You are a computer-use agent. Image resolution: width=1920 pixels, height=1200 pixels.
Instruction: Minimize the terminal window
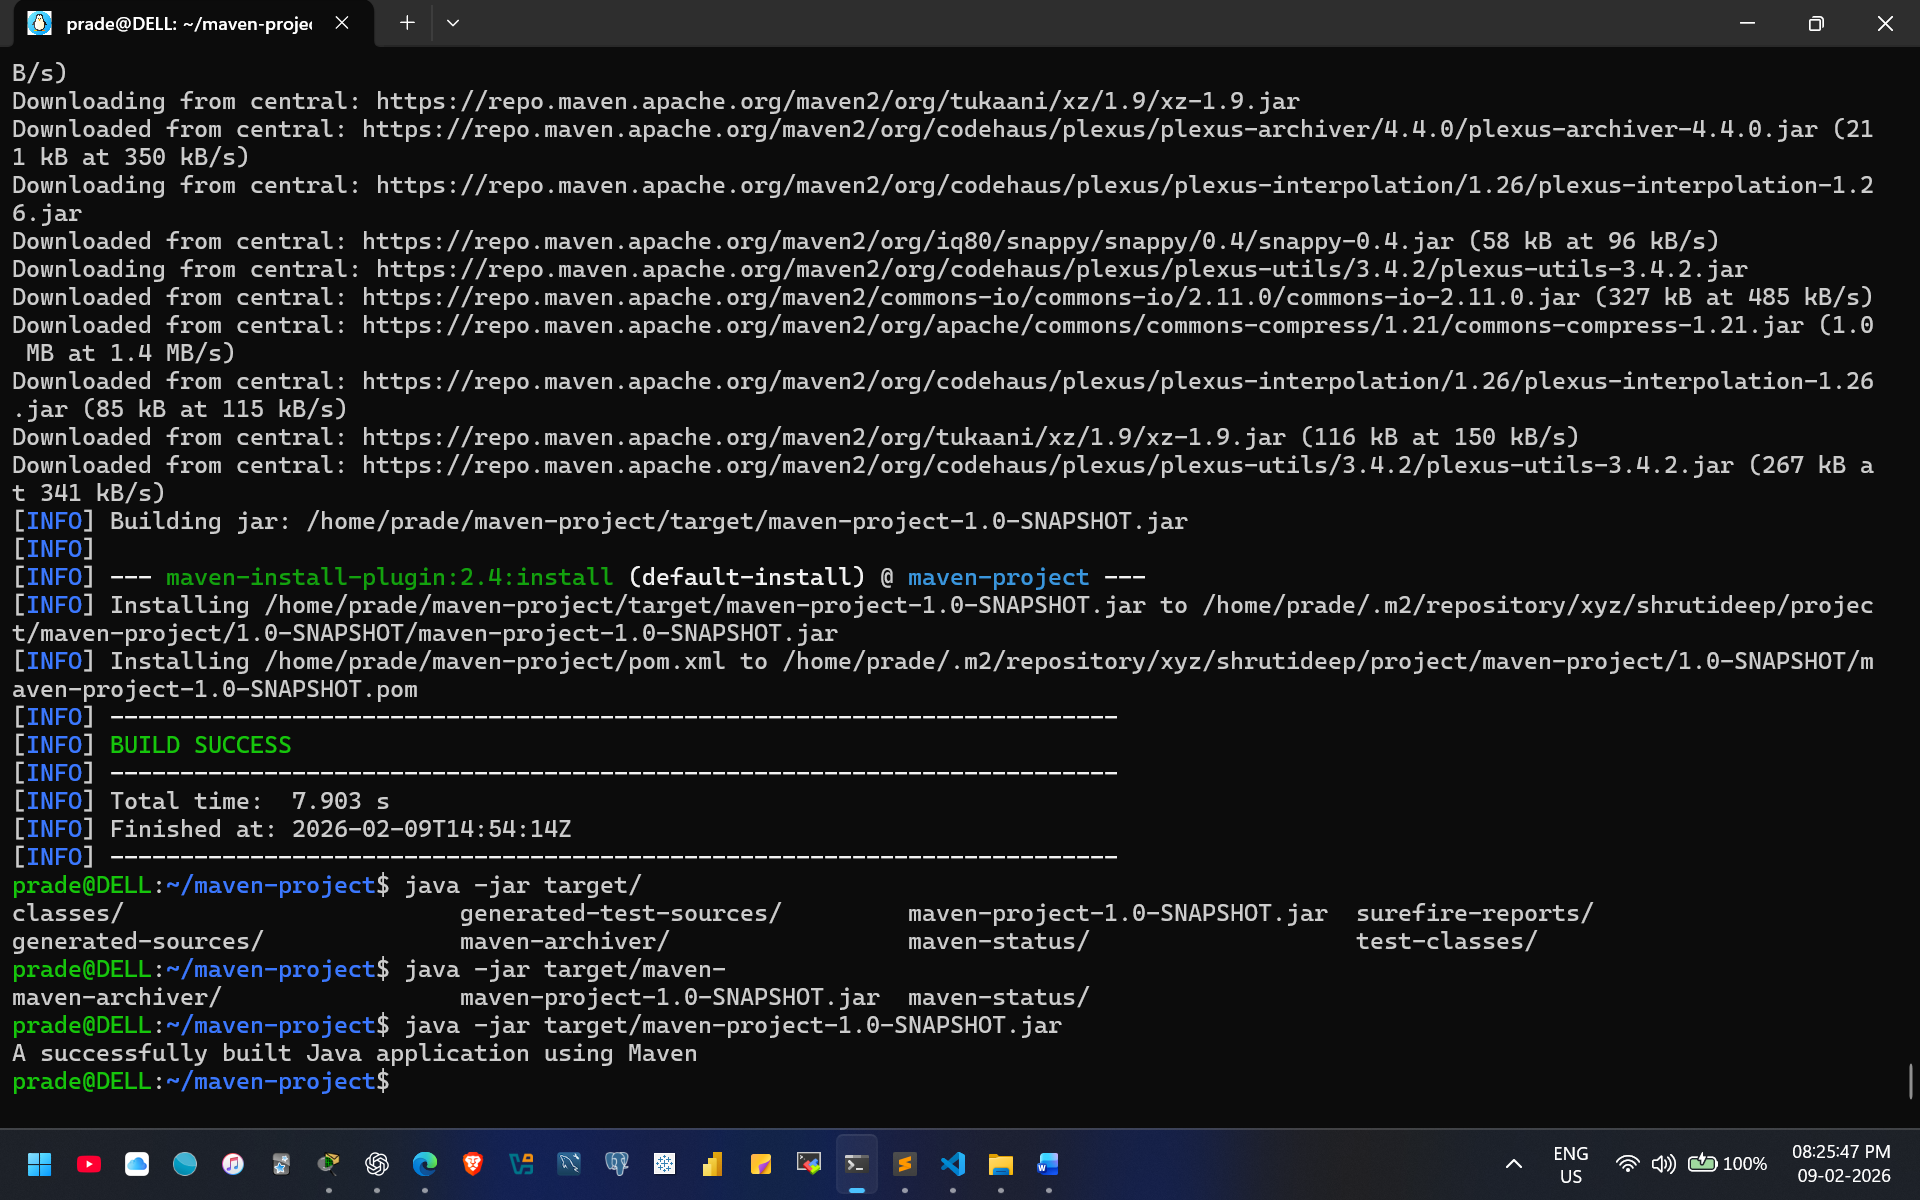click(x=1747, y=23)
